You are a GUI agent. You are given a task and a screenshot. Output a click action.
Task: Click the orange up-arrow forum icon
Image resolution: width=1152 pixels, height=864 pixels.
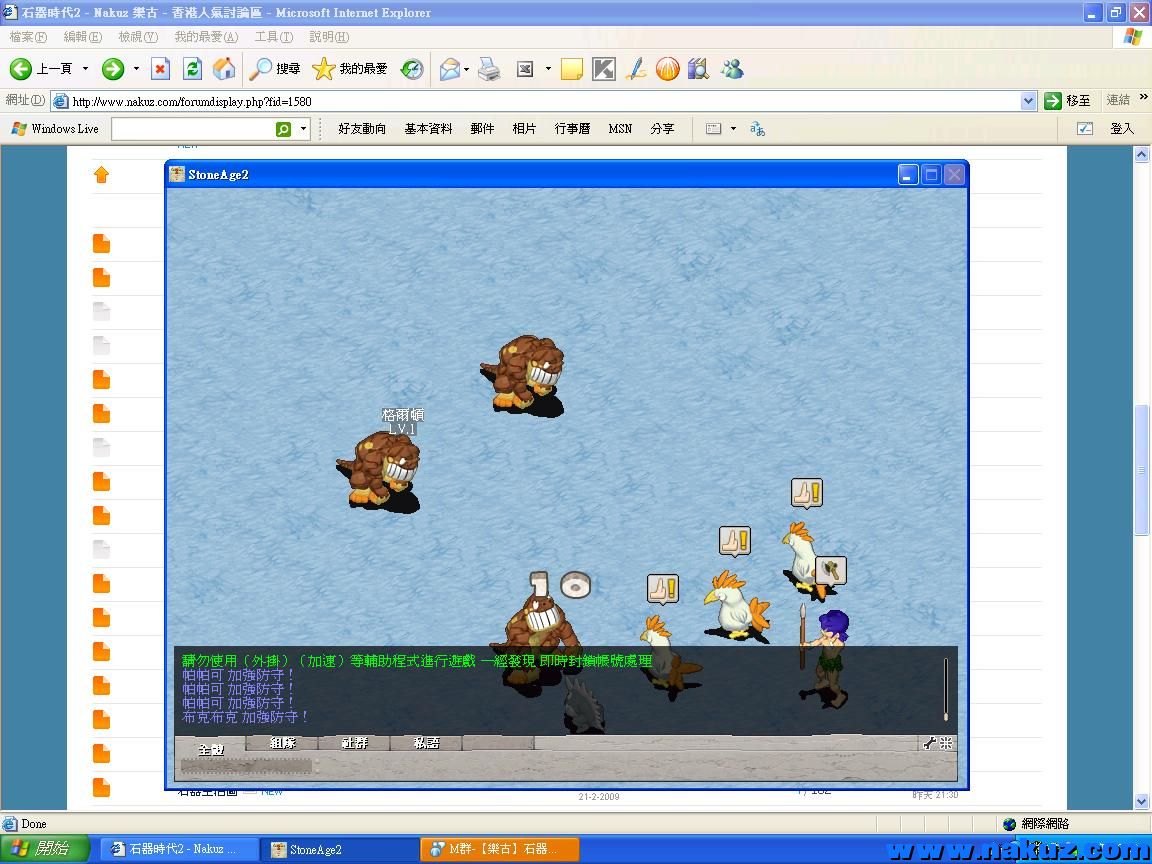(x=101, y=175)
